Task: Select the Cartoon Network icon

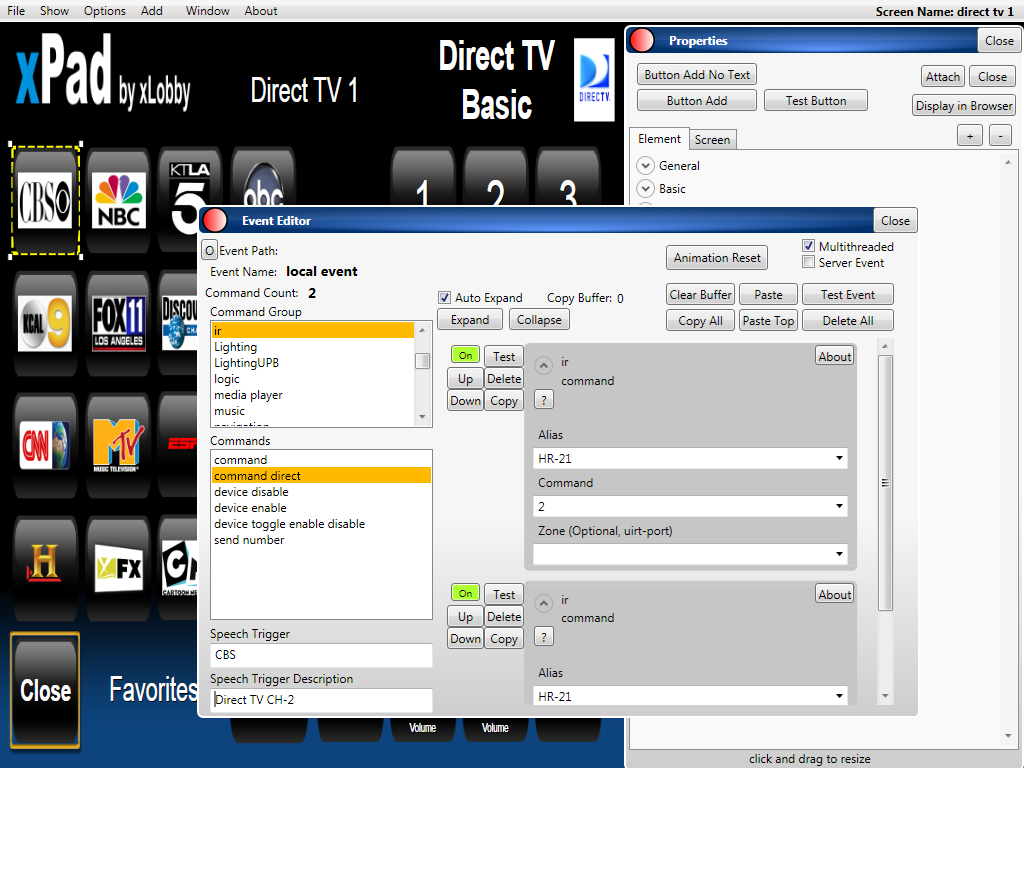Action: [x=180, y=568]
